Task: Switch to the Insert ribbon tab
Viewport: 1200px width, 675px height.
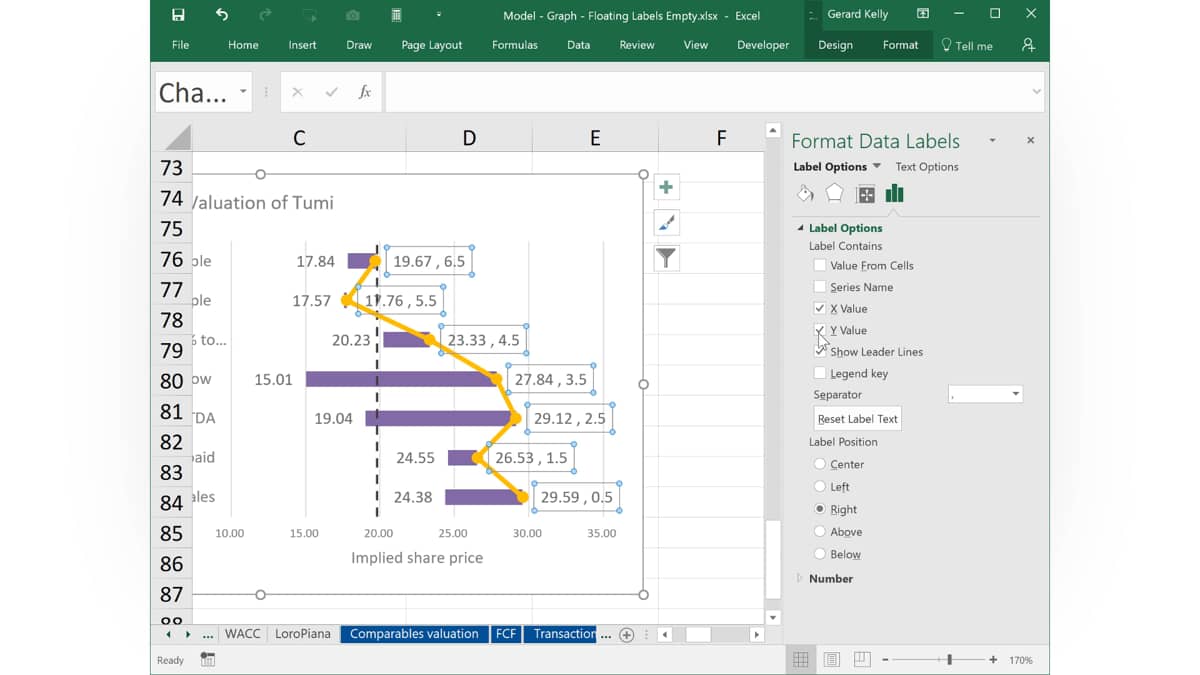Action: [x=302, y=45]
